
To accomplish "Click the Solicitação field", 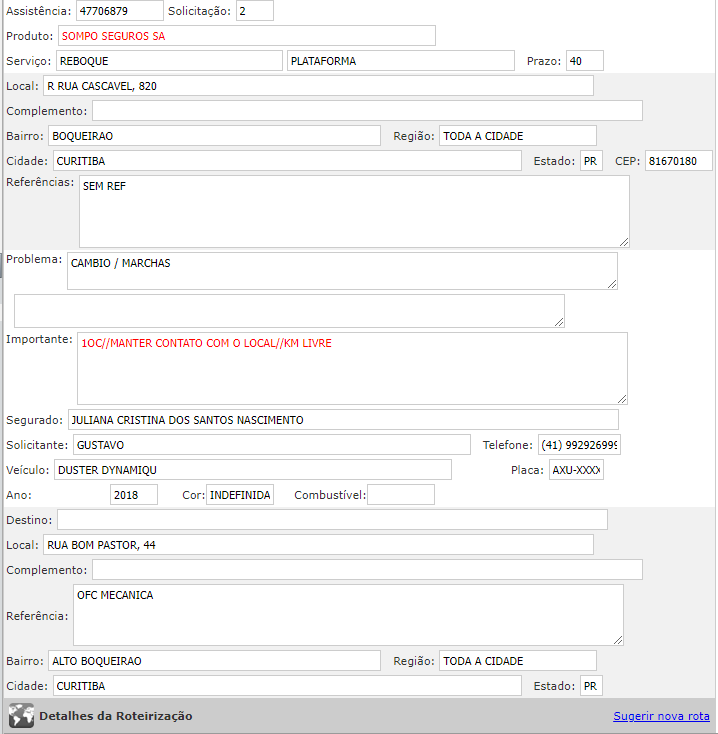I will point(254,11).
